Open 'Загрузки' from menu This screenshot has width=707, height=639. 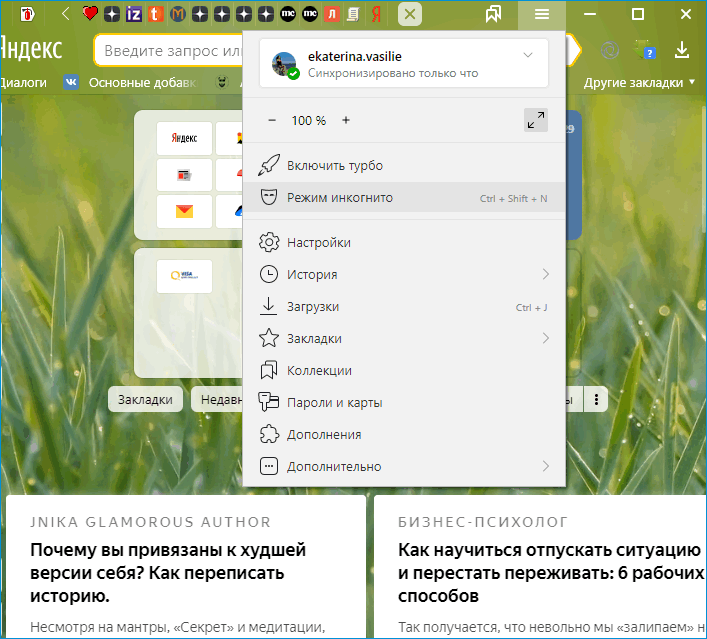point(404,307)
